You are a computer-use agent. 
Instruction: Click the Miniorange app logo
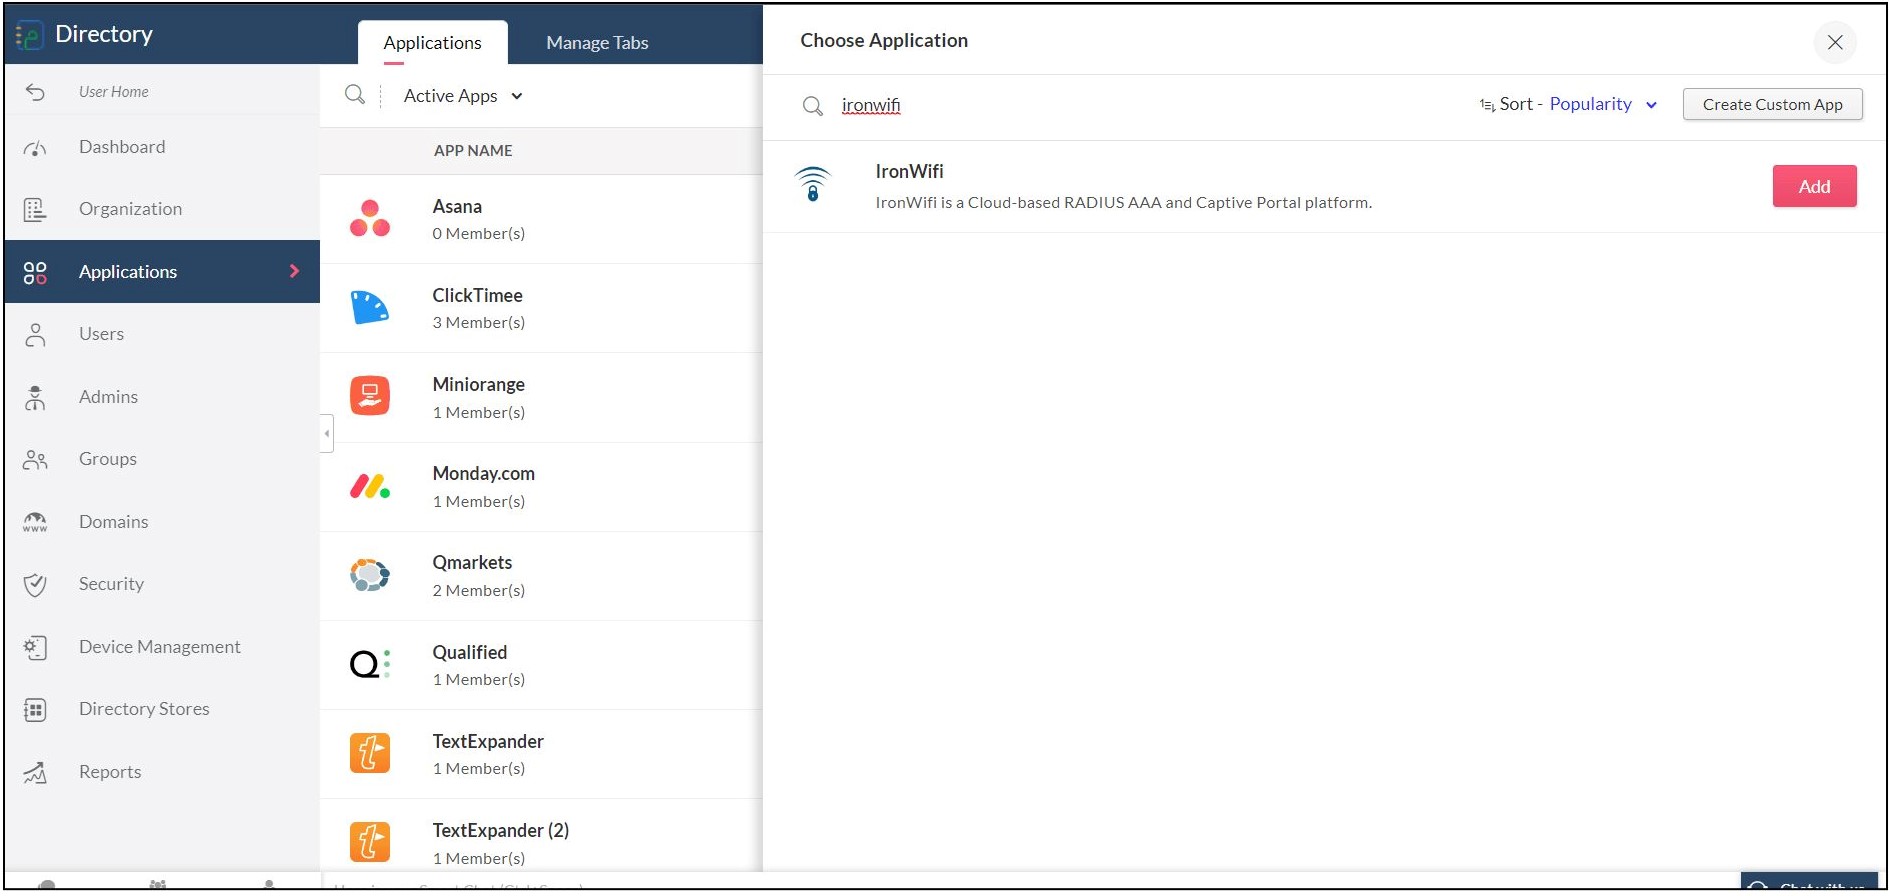coord(370,396)
